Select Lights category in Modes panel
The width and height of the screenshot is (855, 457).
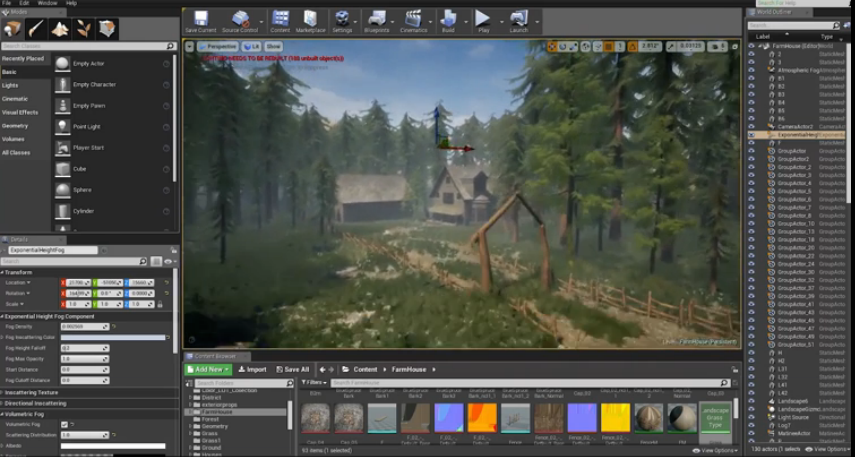coord(10,86)
